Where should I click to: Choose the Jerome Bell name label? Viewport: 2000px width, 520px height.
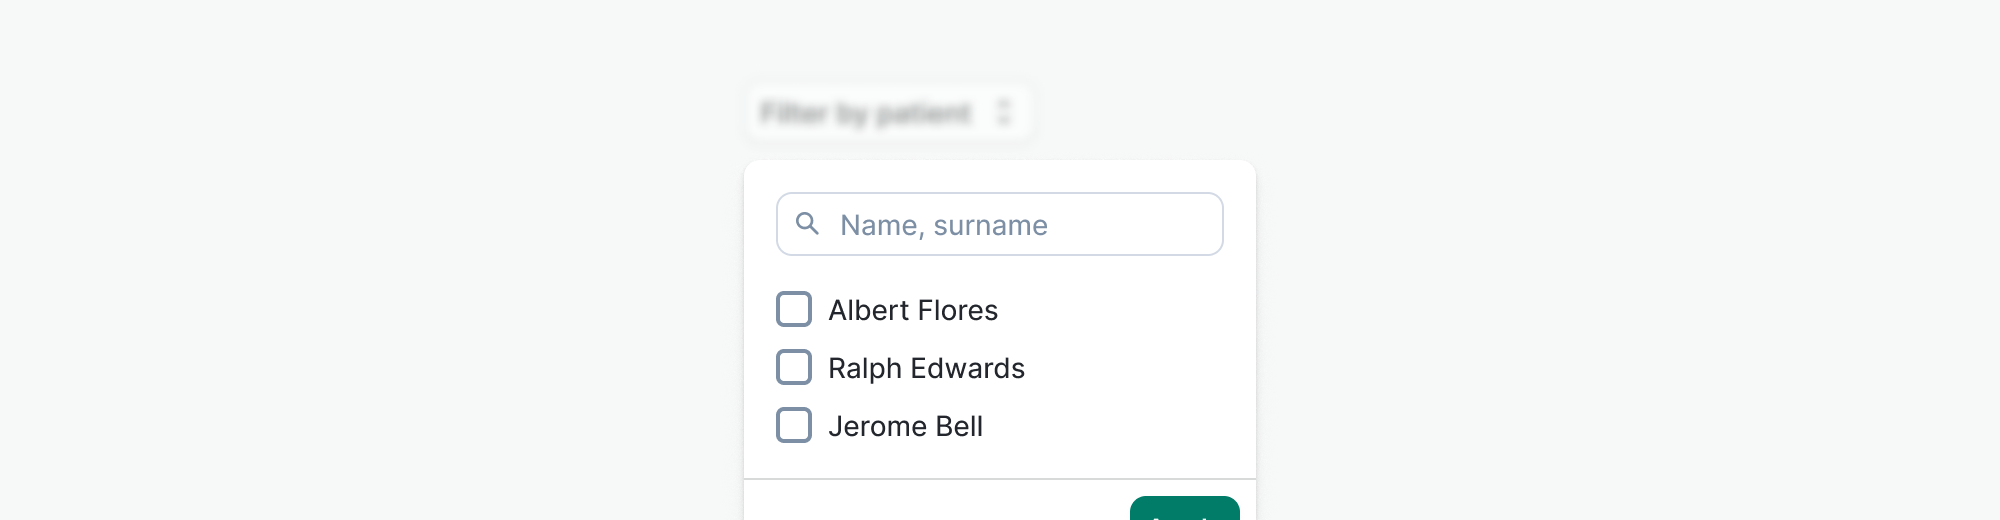905,426
